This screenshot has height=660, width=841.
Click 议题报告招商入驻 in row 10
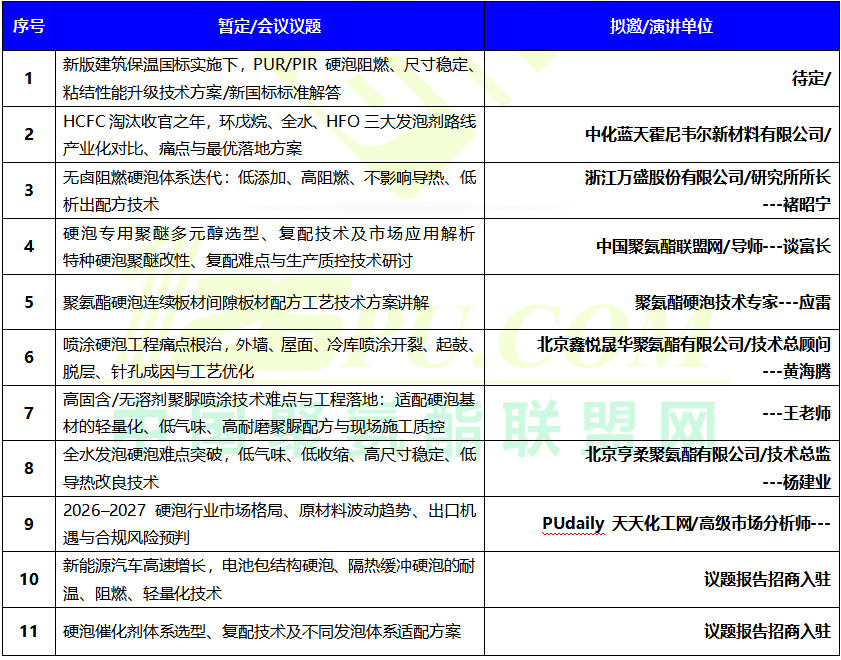(768, 579)
